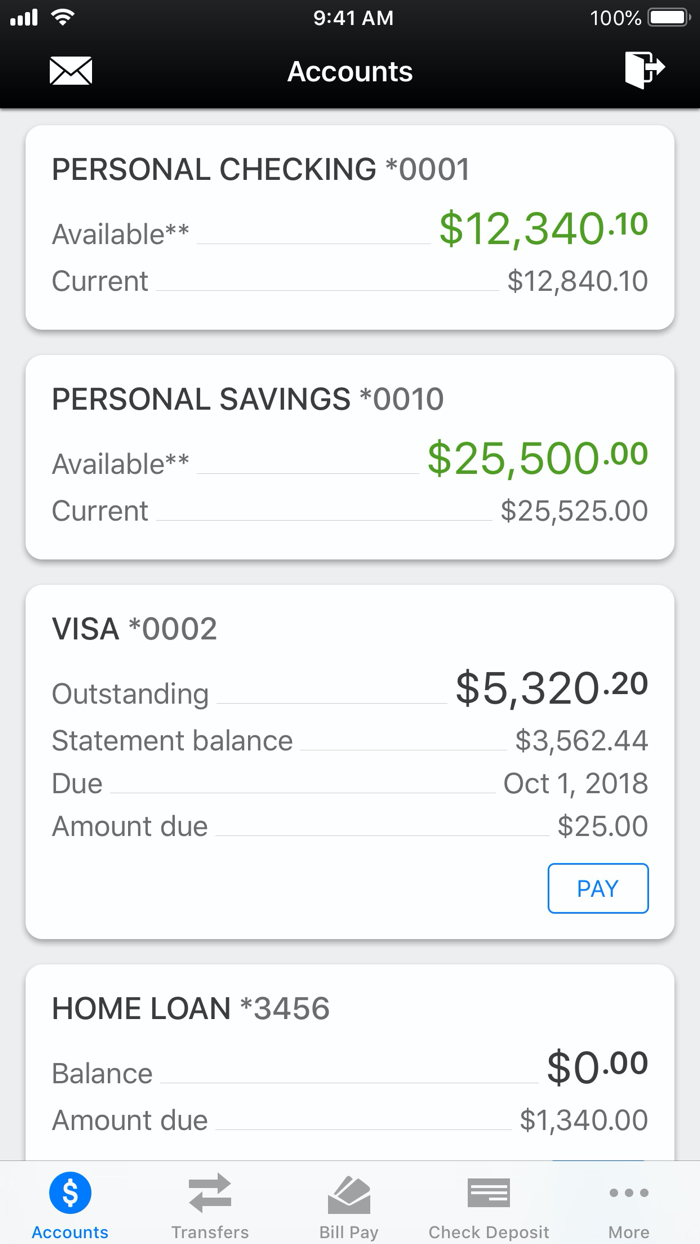Screen dimensions: 700x1244
Task: Open the Check Deposit tab
Action: pos(488,1204)
